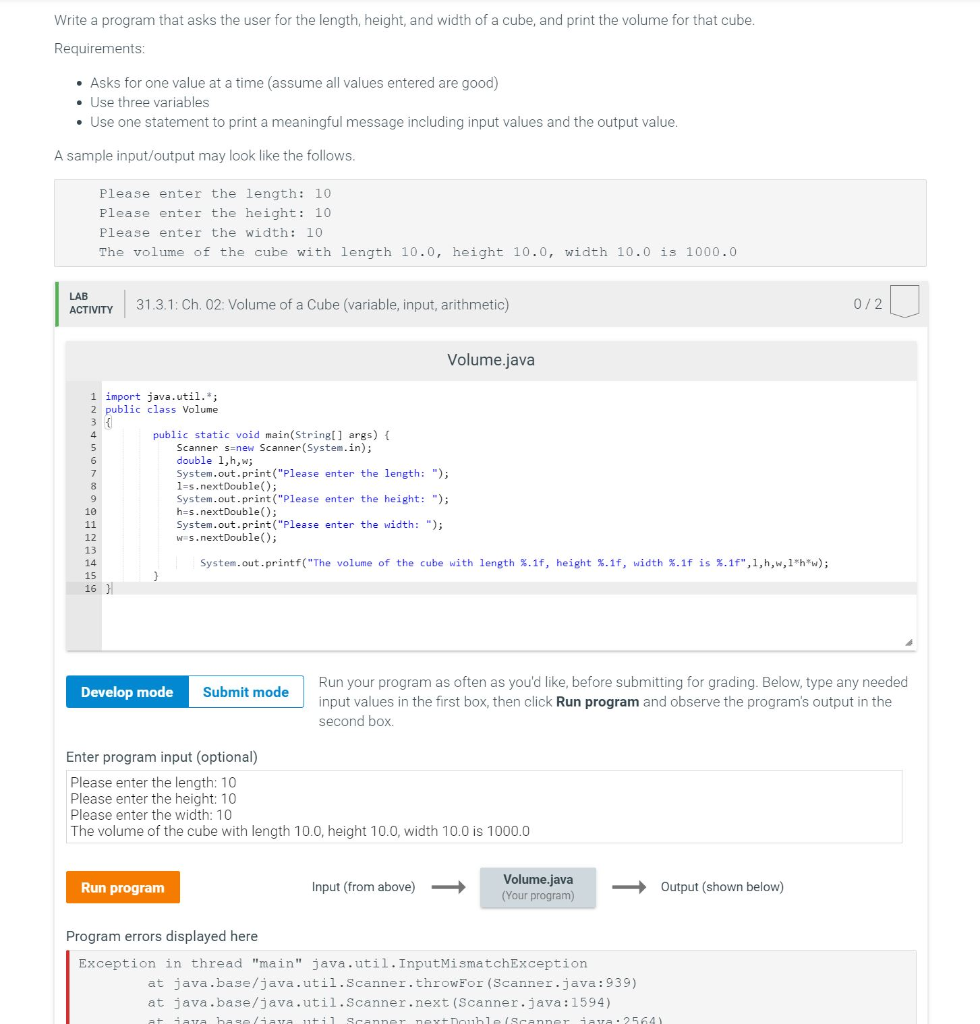Click the 'Output (shown below)' label
This screenshot has height=1024, width=980.
(x=722, y=887)
